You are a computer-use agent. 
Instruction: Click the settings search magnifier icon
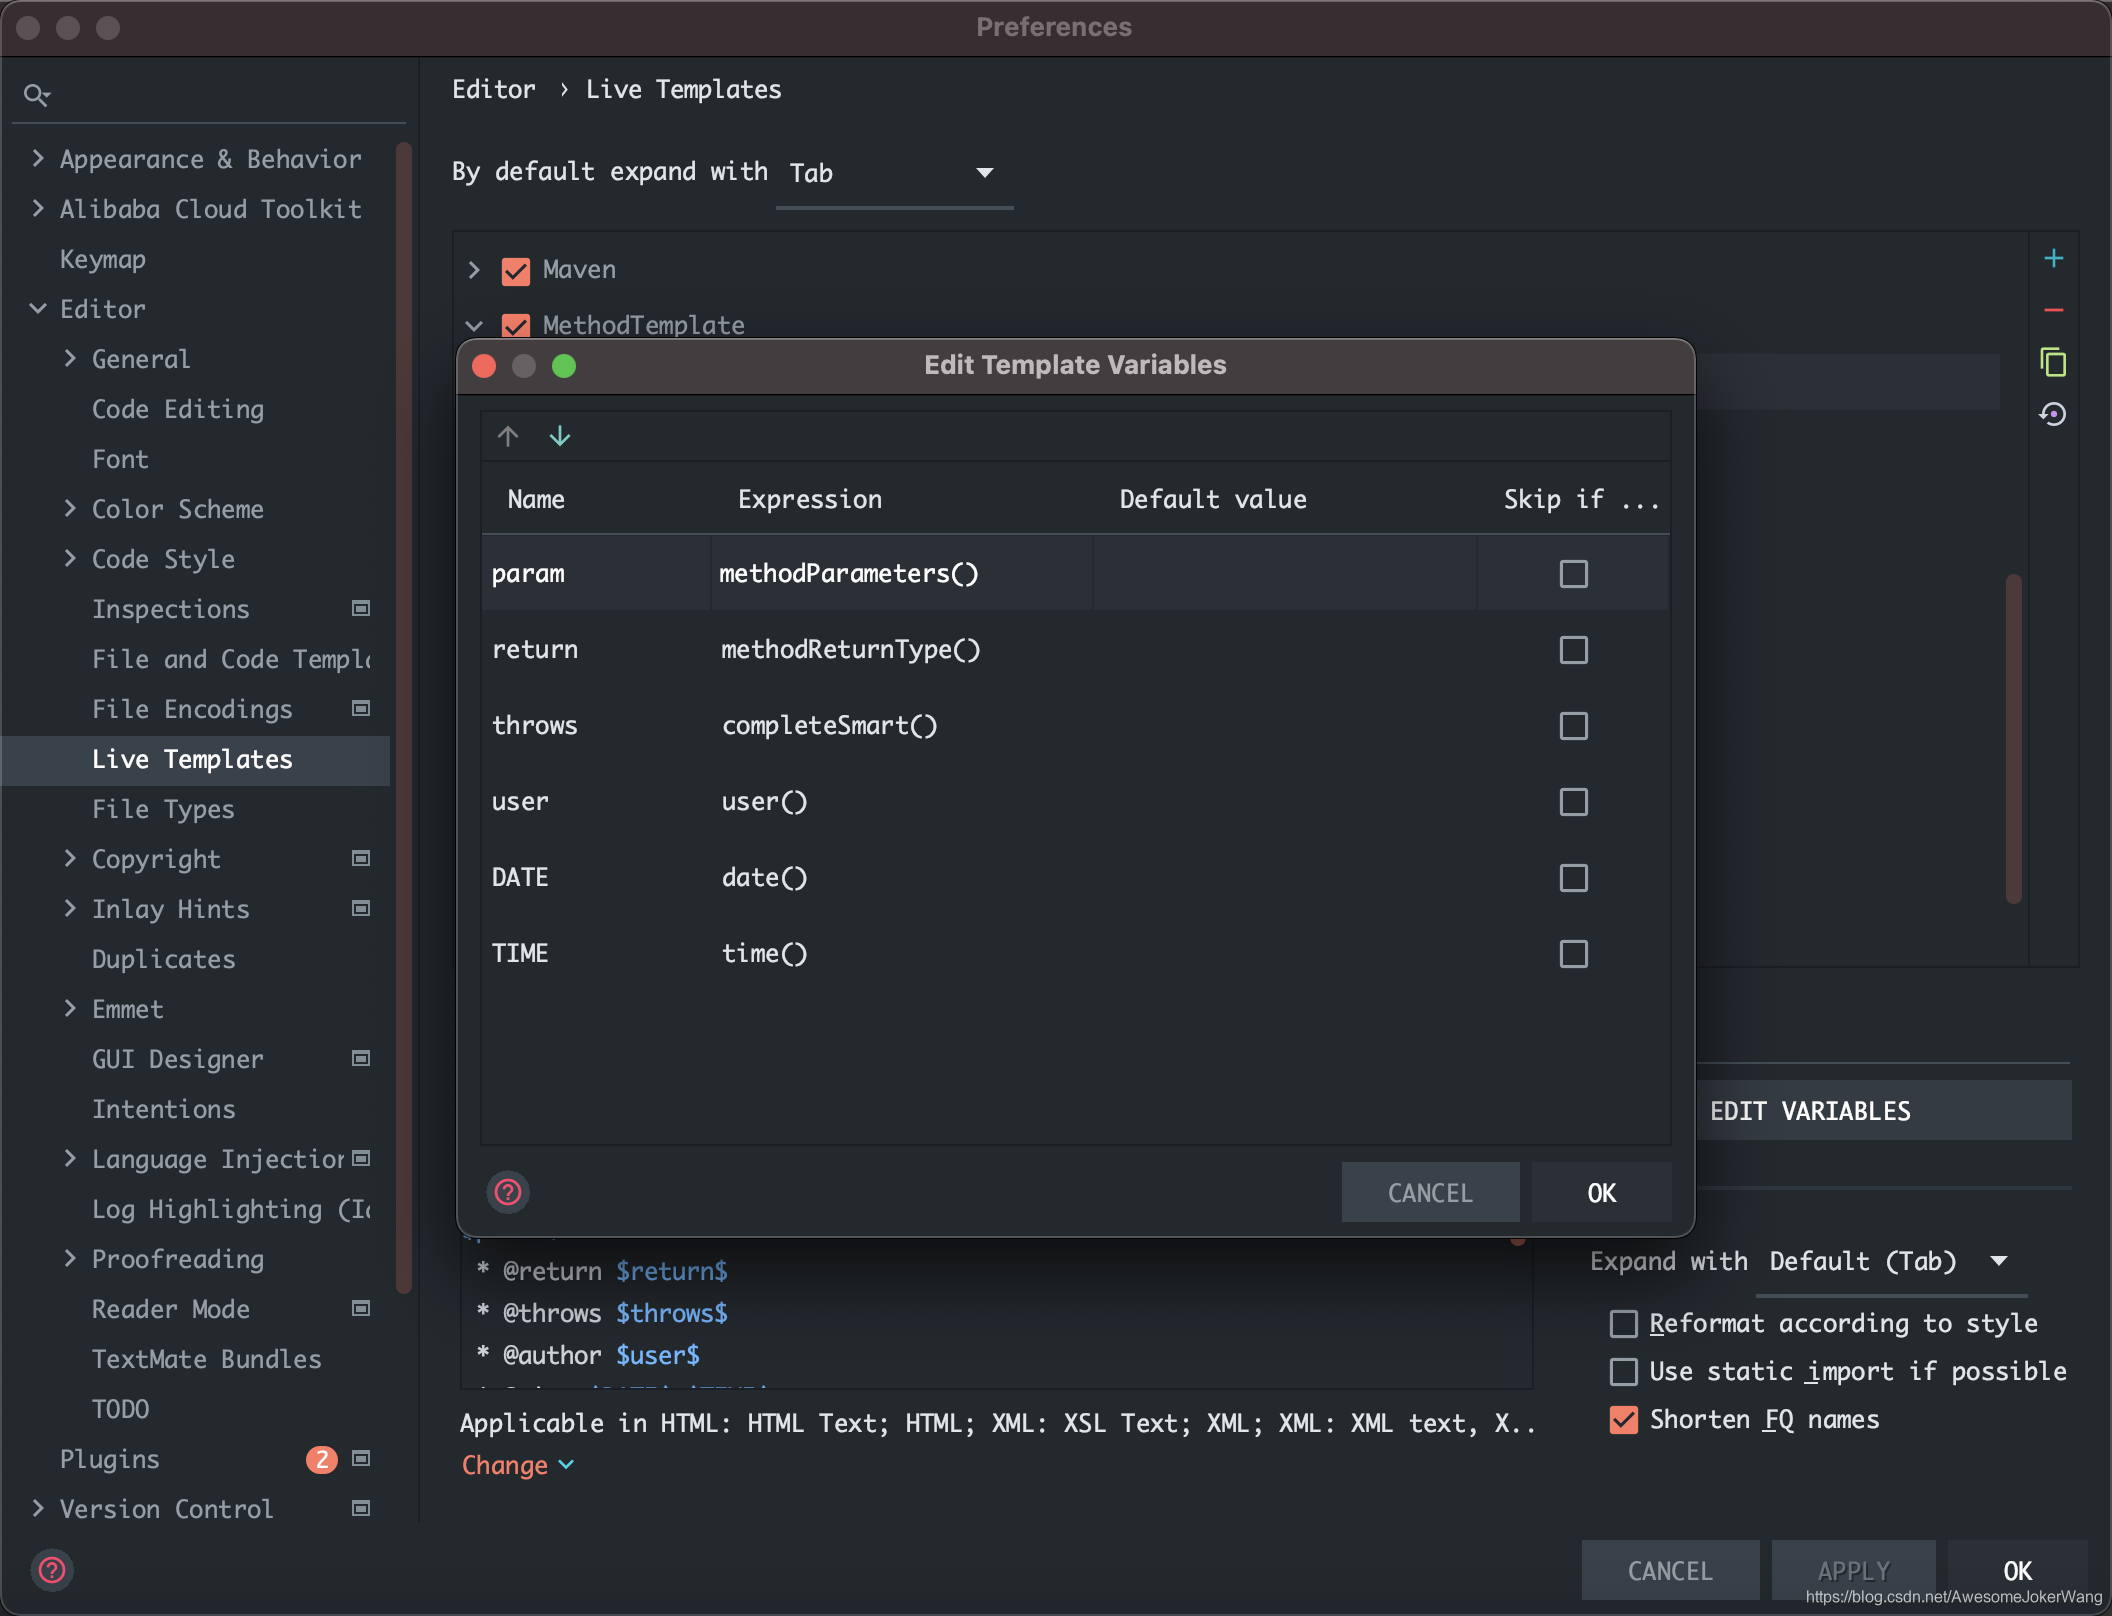click(36, 95)
